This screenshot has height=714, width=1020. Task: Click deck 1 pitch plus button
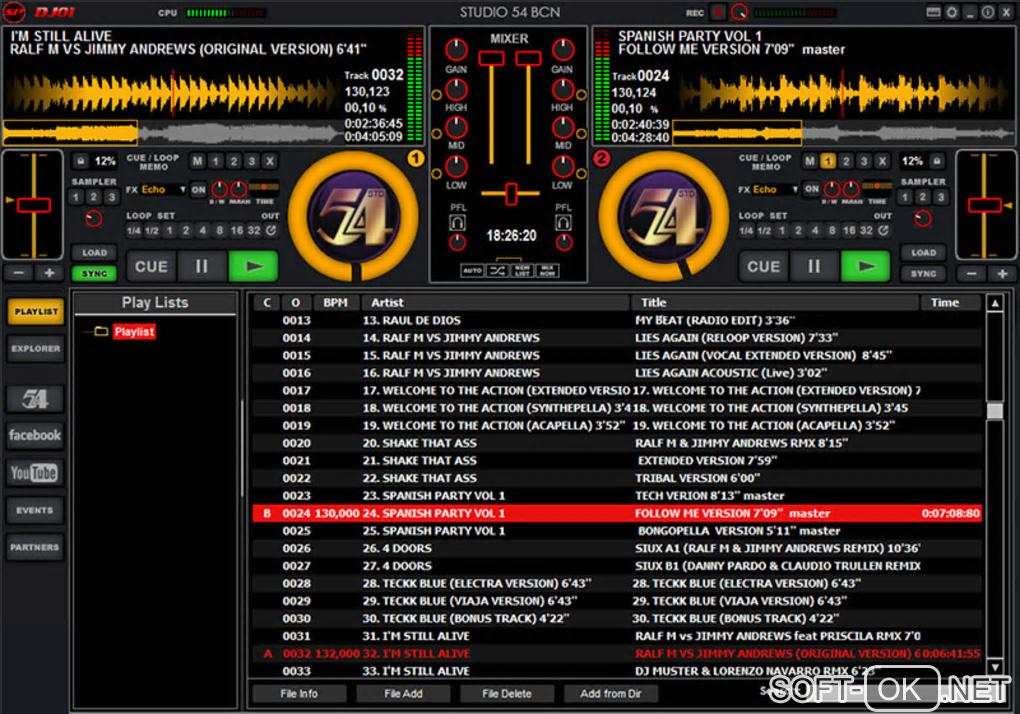pyautogui.click(x=49, y=273)
